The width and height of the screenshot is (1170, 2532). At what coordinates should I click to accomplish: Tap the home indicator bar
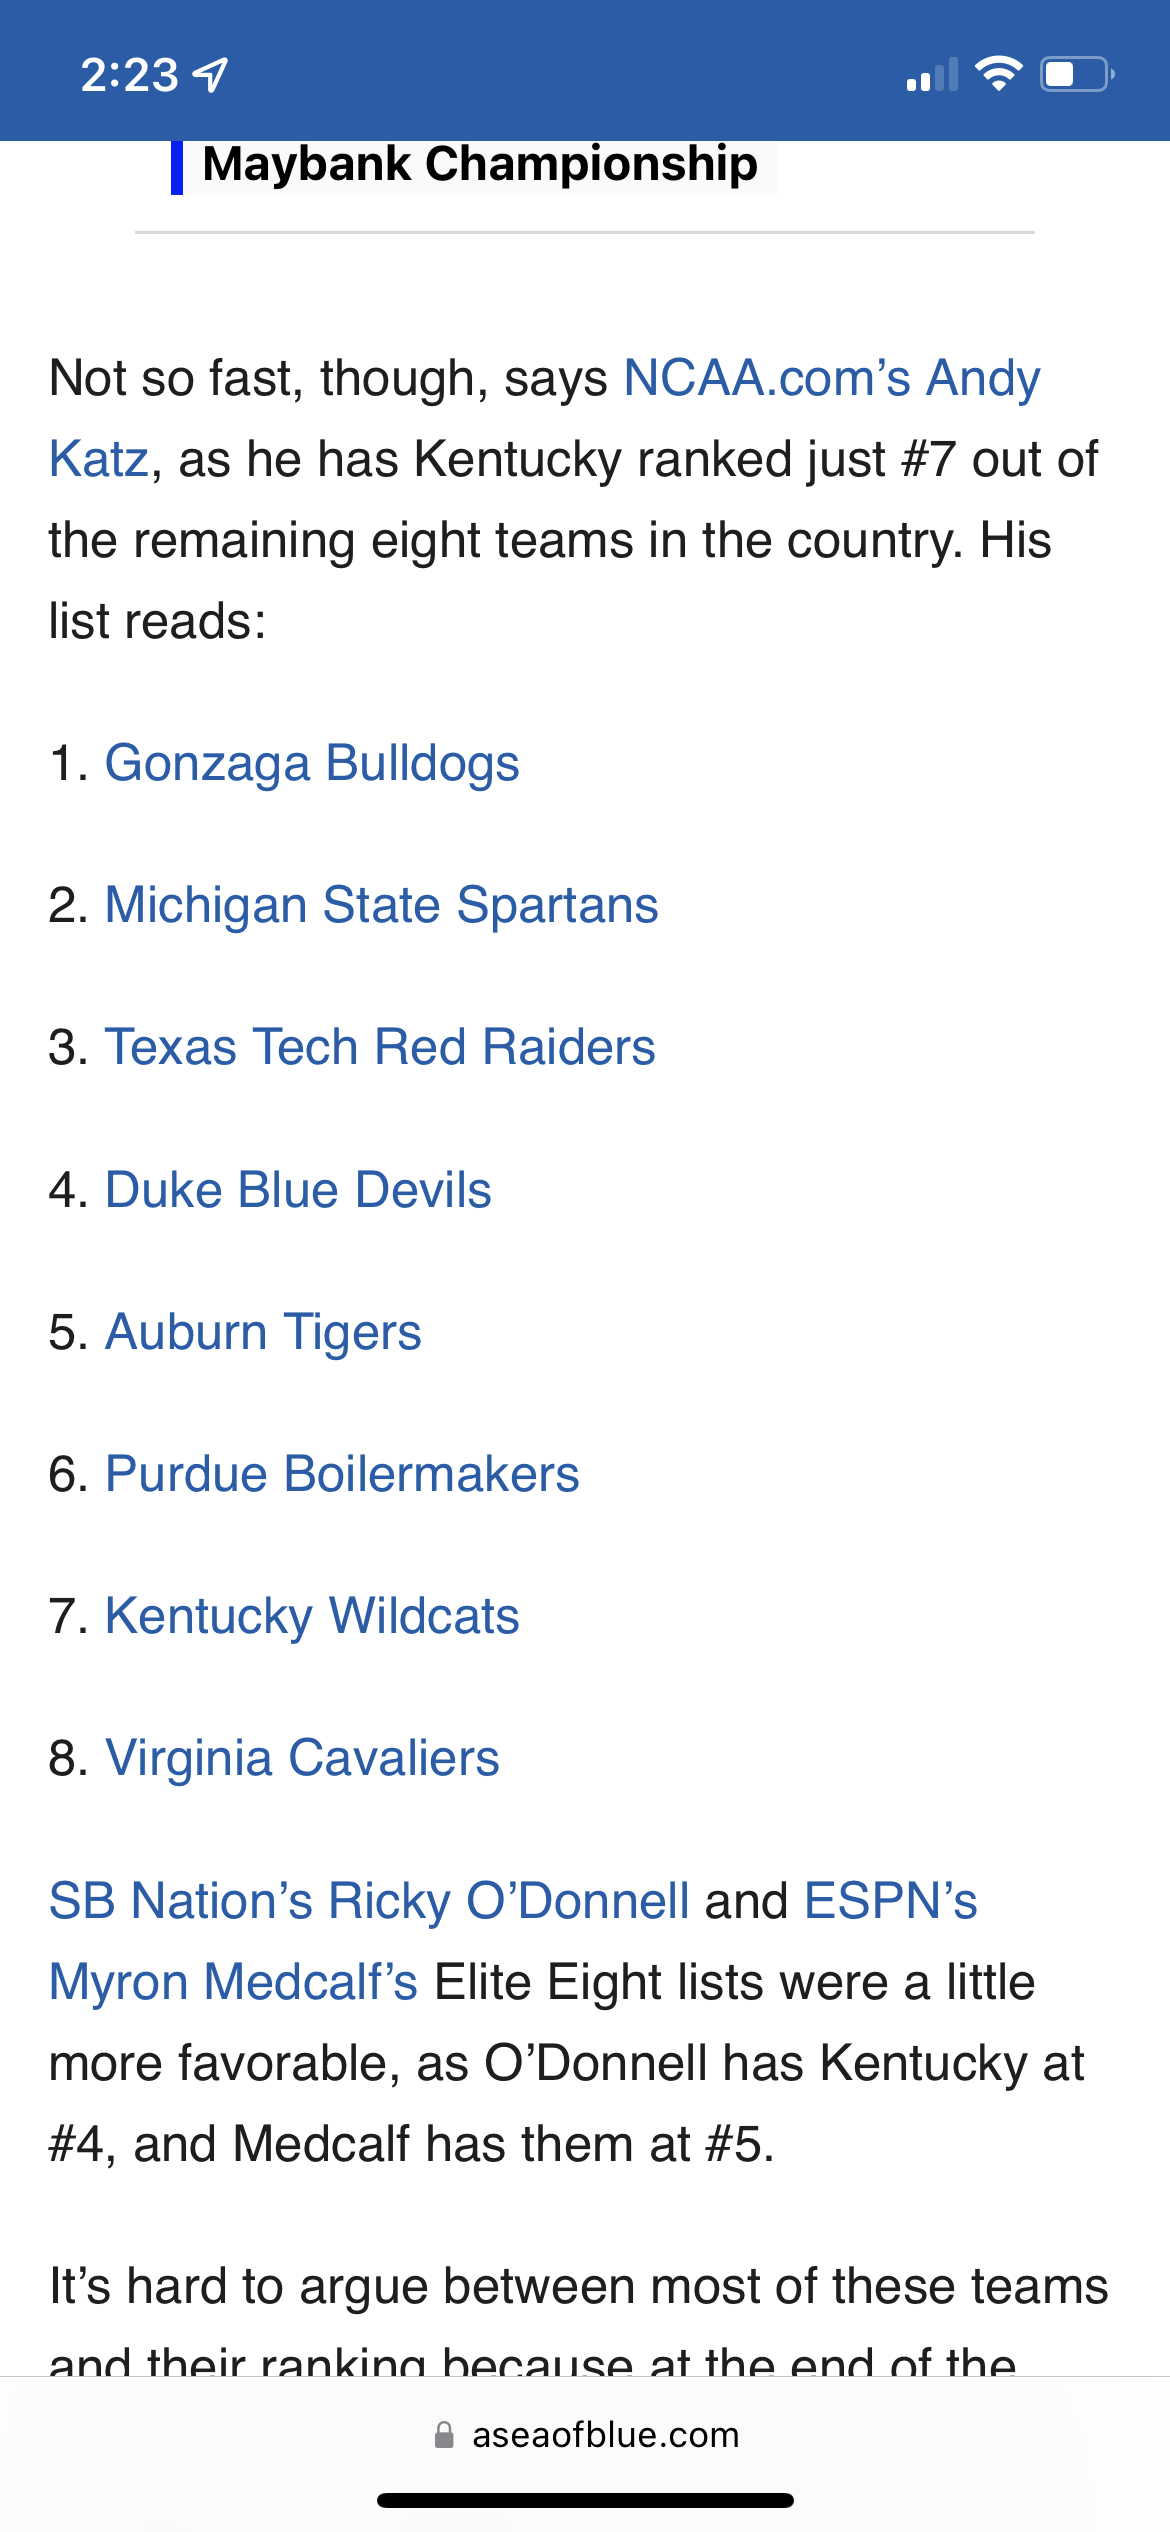585,2501
